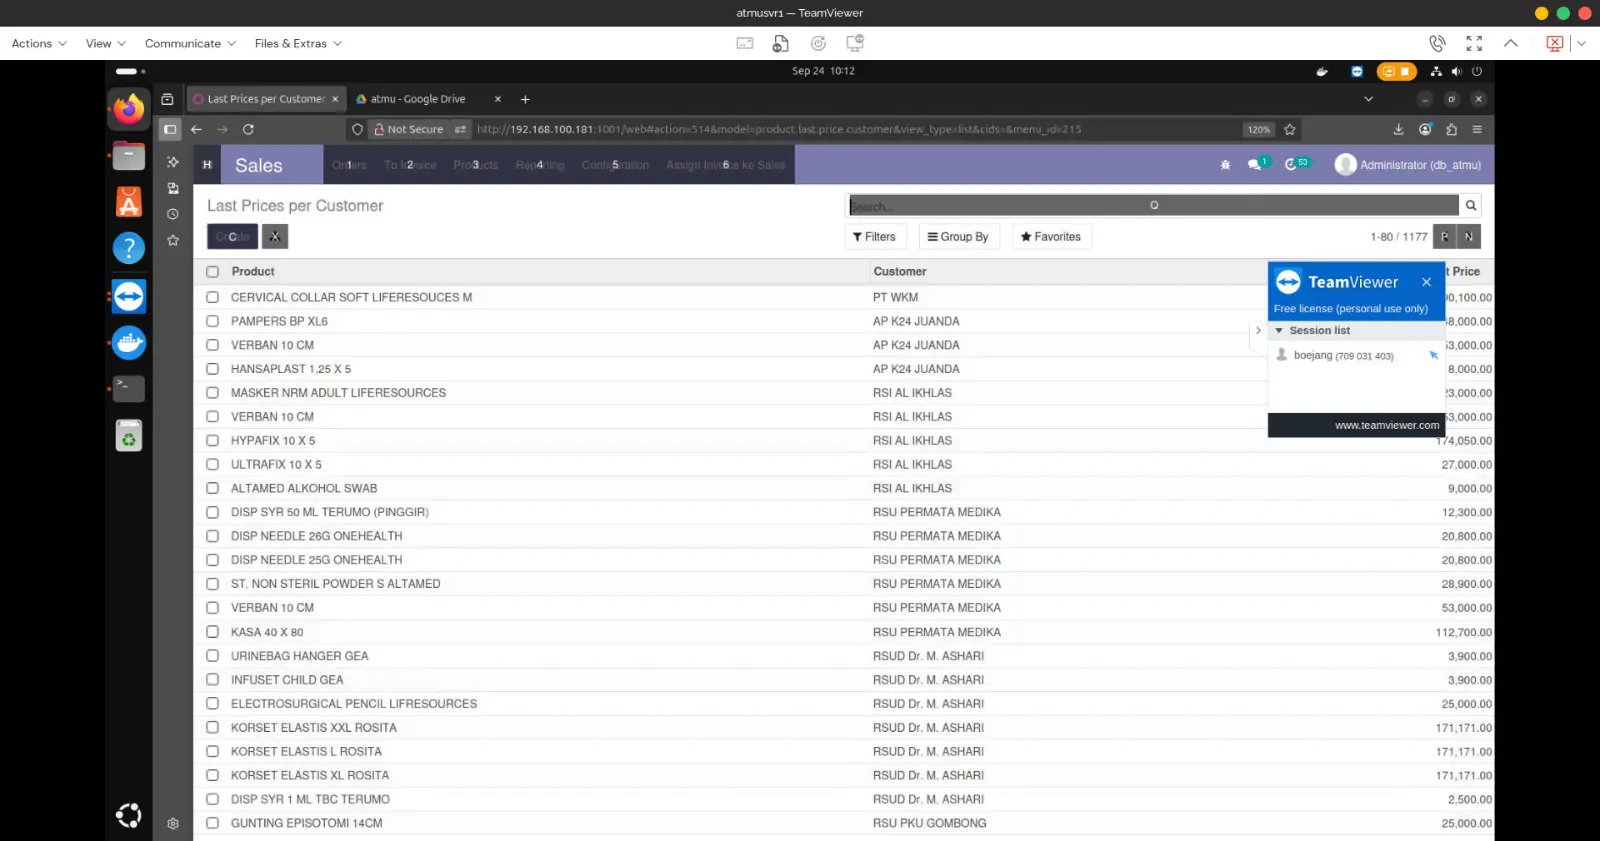Sort the table by the Customer column header

pos(900,272)
